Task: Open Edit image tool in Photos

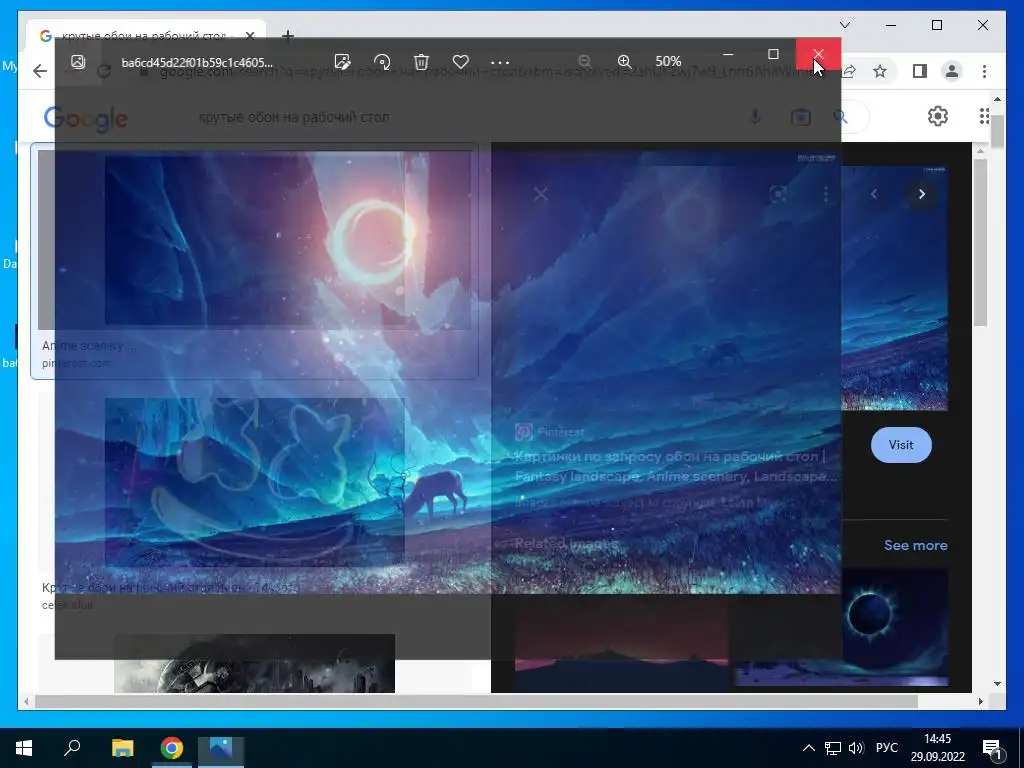Action: tap(342, 62)
